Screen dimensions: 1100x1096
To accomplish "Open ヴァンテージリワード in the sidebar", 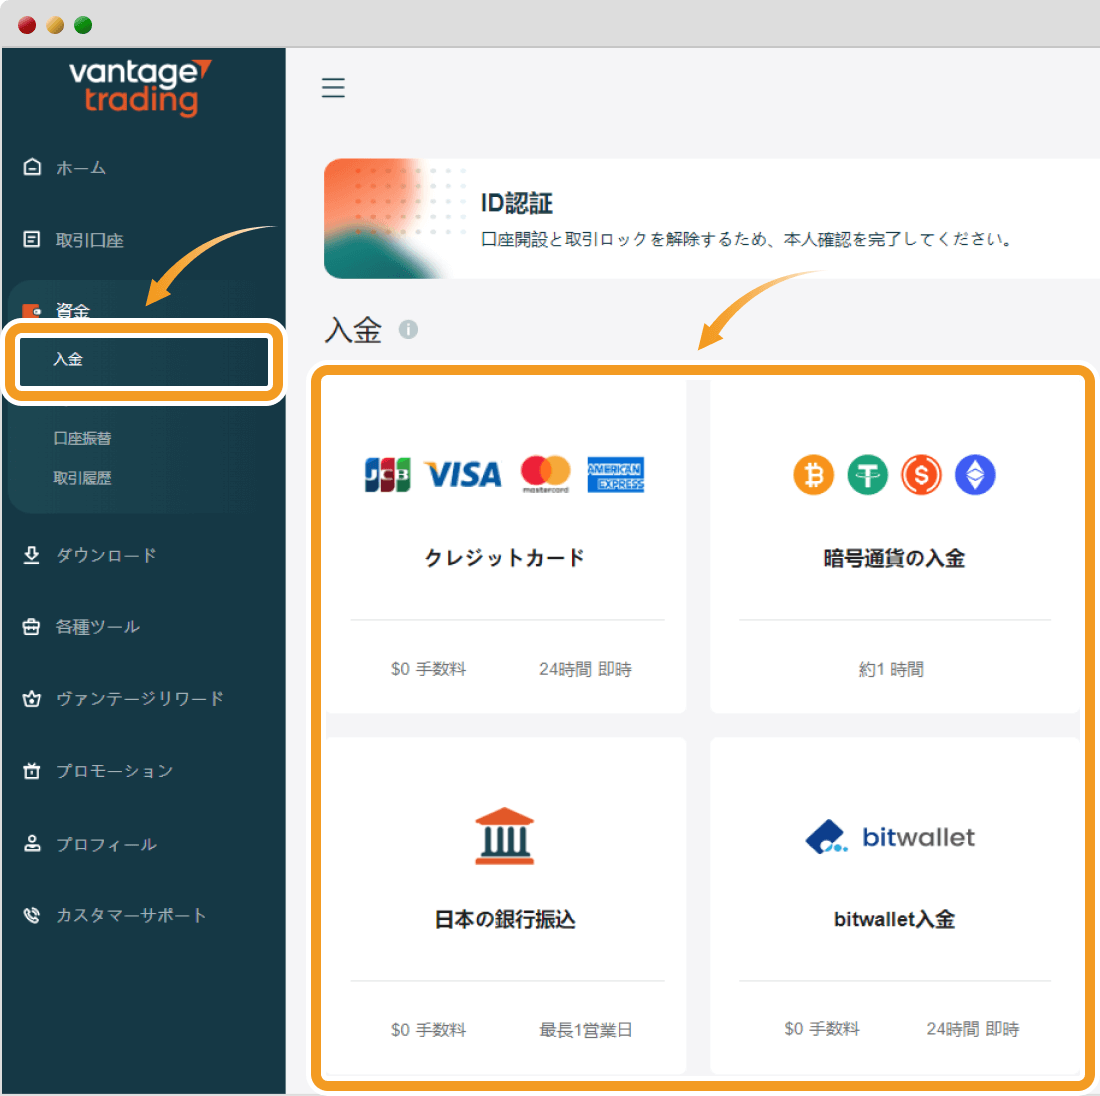I will [x=140, y=699].
